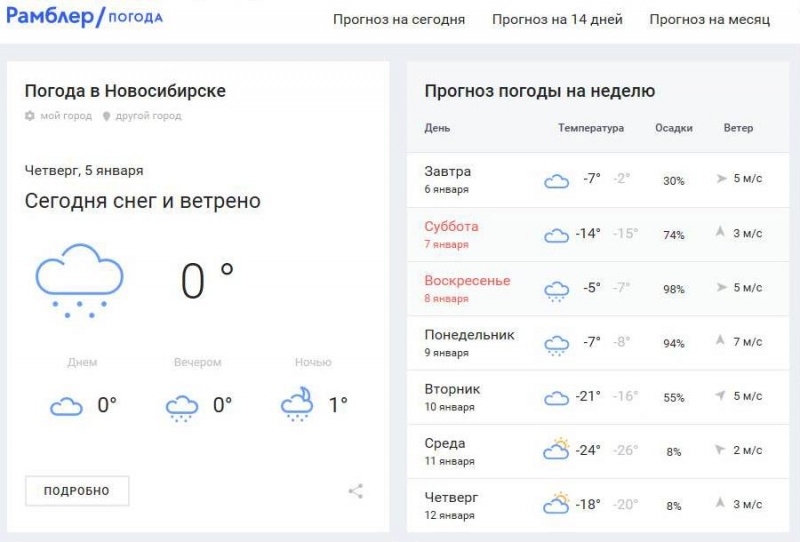Click the wind arrow icon in Вторник row
The height and width of the screenshot is (542, 800).
point(720,396)
